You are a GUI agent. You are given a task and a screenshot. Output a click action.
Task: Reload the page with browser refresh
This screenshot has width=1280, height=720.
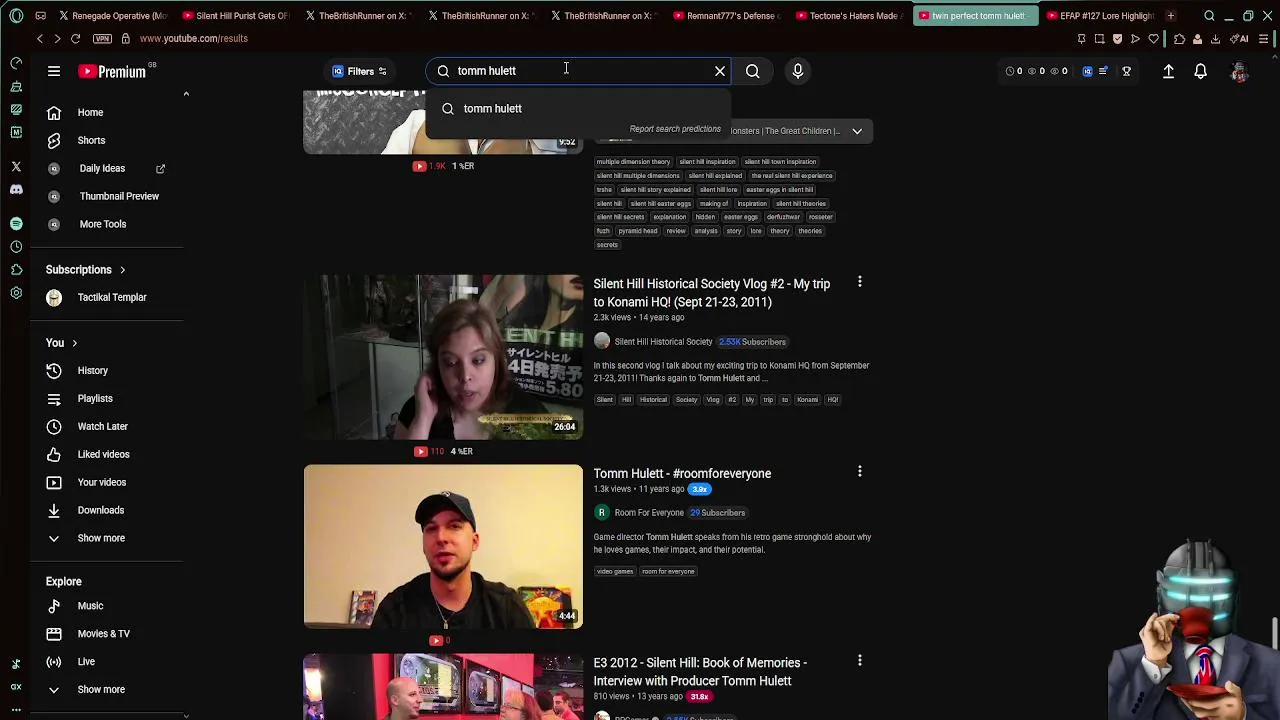point(75,38)
